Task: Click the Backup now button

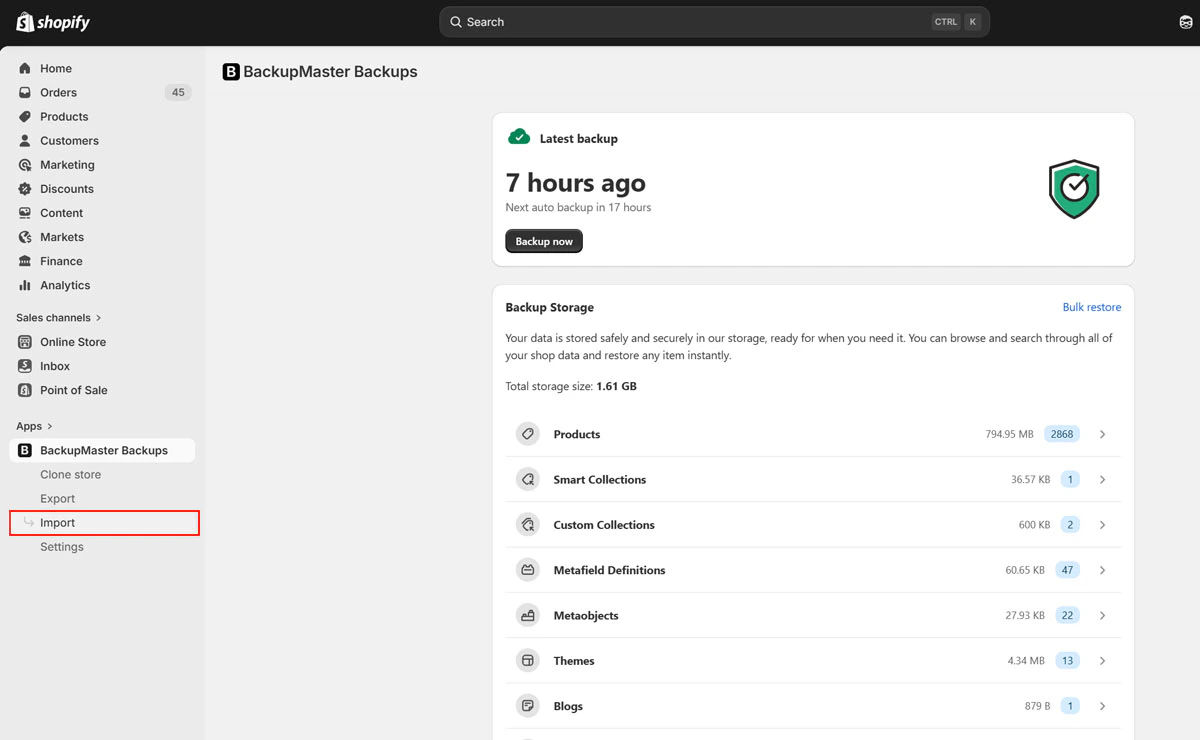Action: pos(543,241)
